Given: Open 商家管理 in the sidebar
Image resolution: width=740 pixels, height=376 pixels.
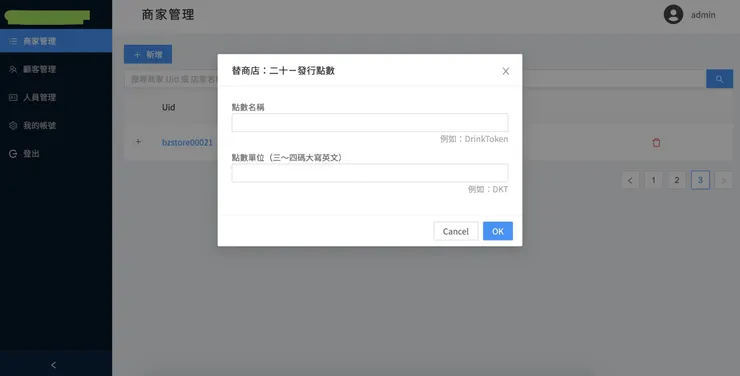Looking at the screenshot, I should 56,41.
